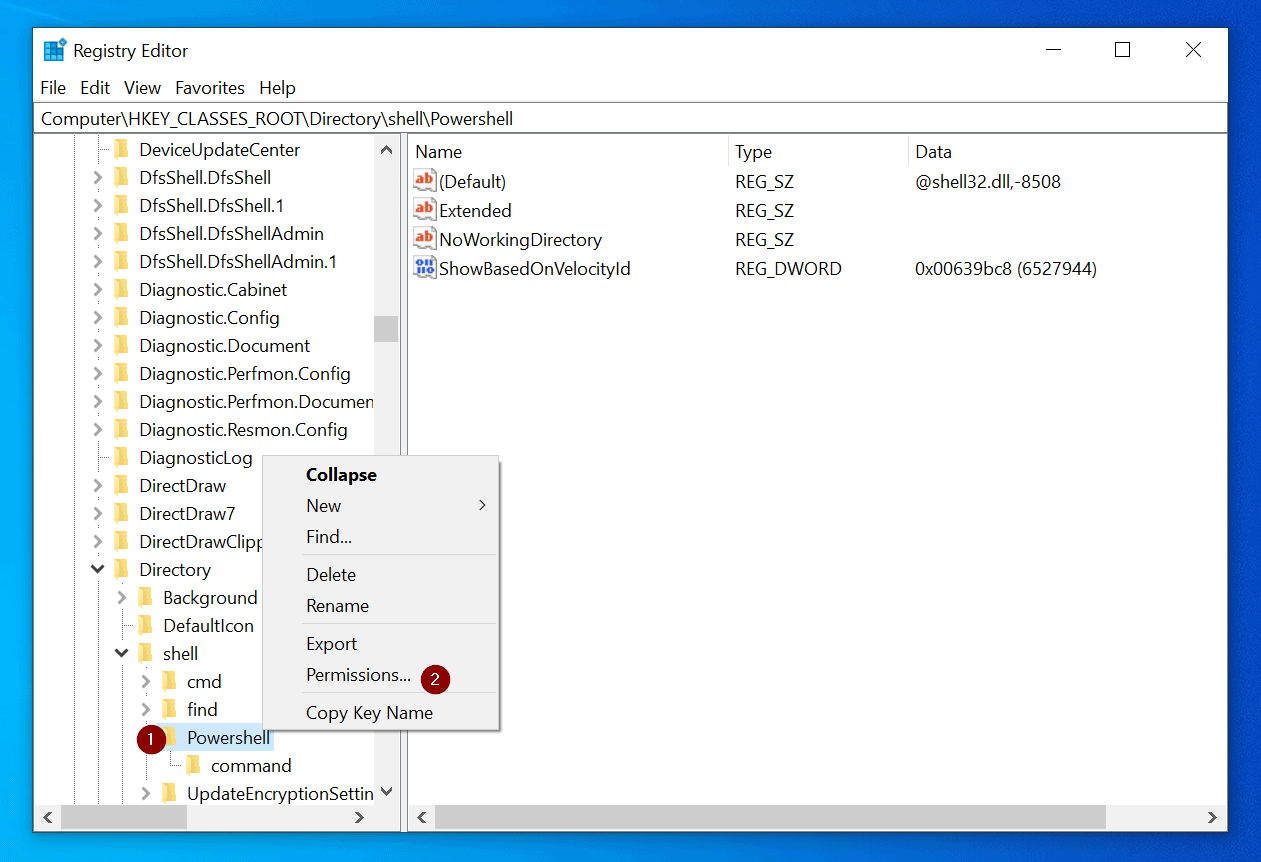Select Copy Key Name in context menu
1261x862 pixels.
pyautogui.click(x=381, y=713)
